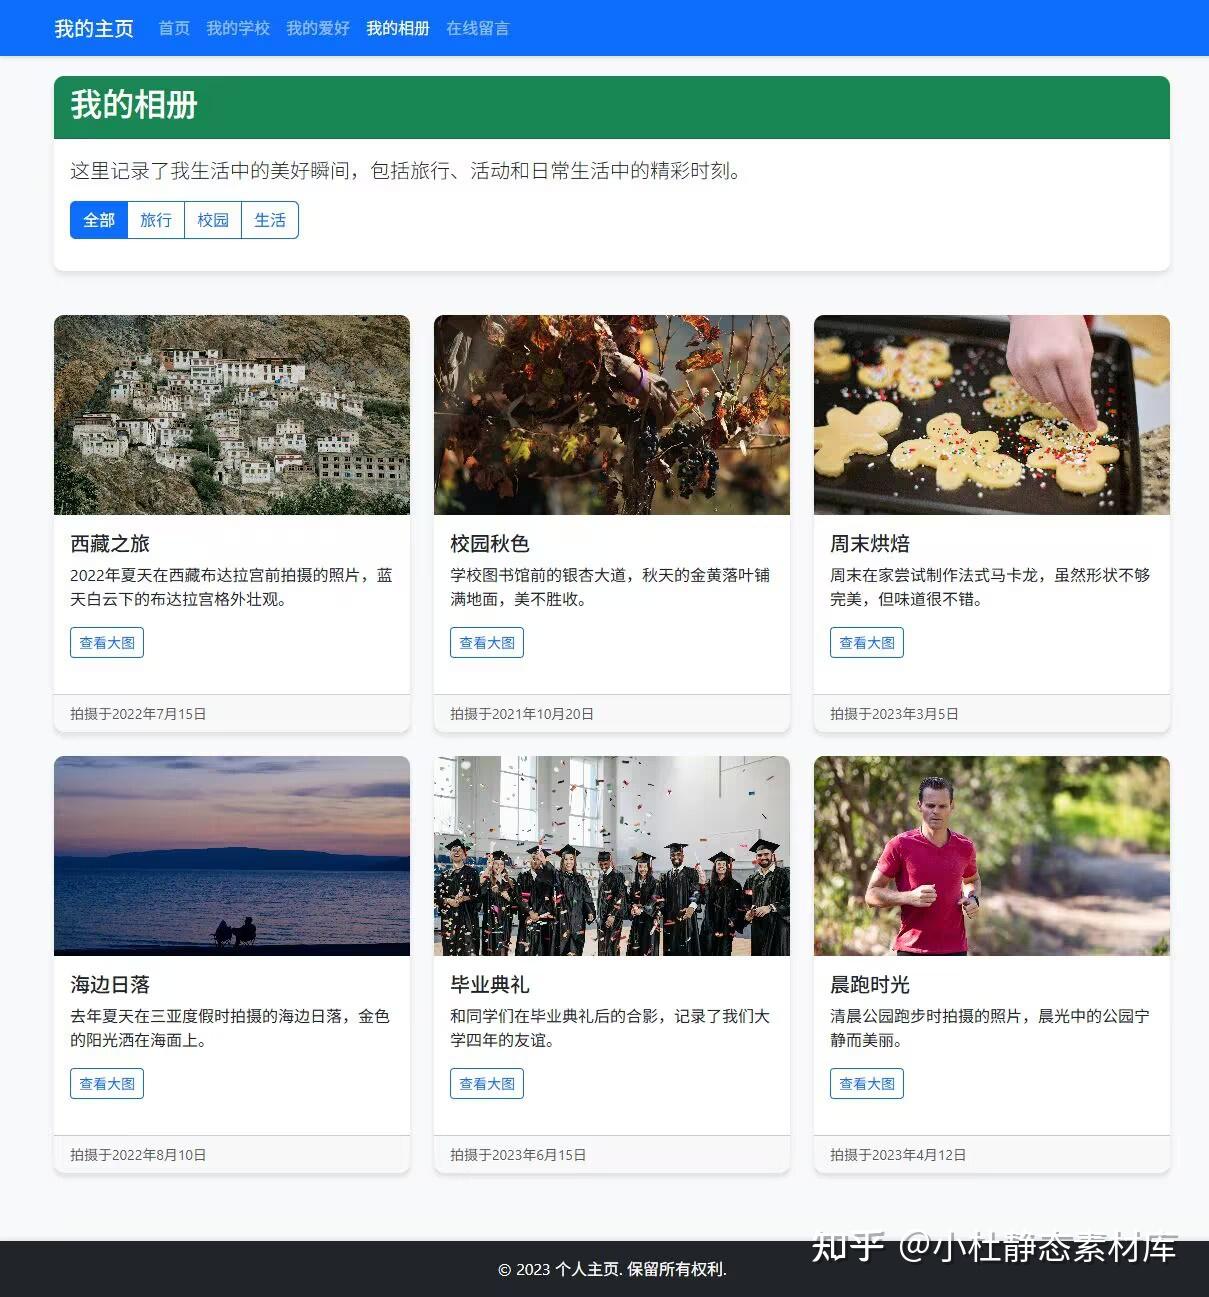Click the sunset beach photo
Viewport: 1209px width, 1297px height.
(231, 855)
